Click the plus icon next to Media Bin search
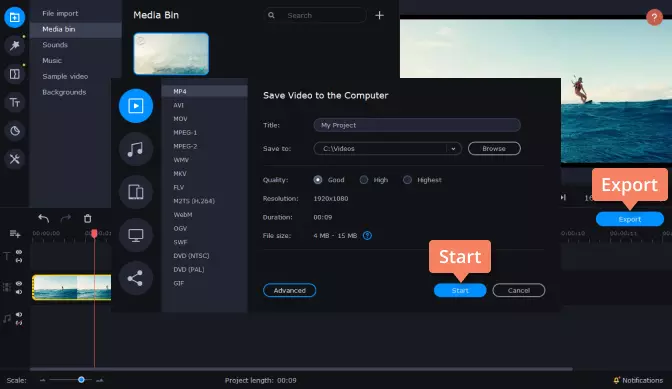 (379, 15)
